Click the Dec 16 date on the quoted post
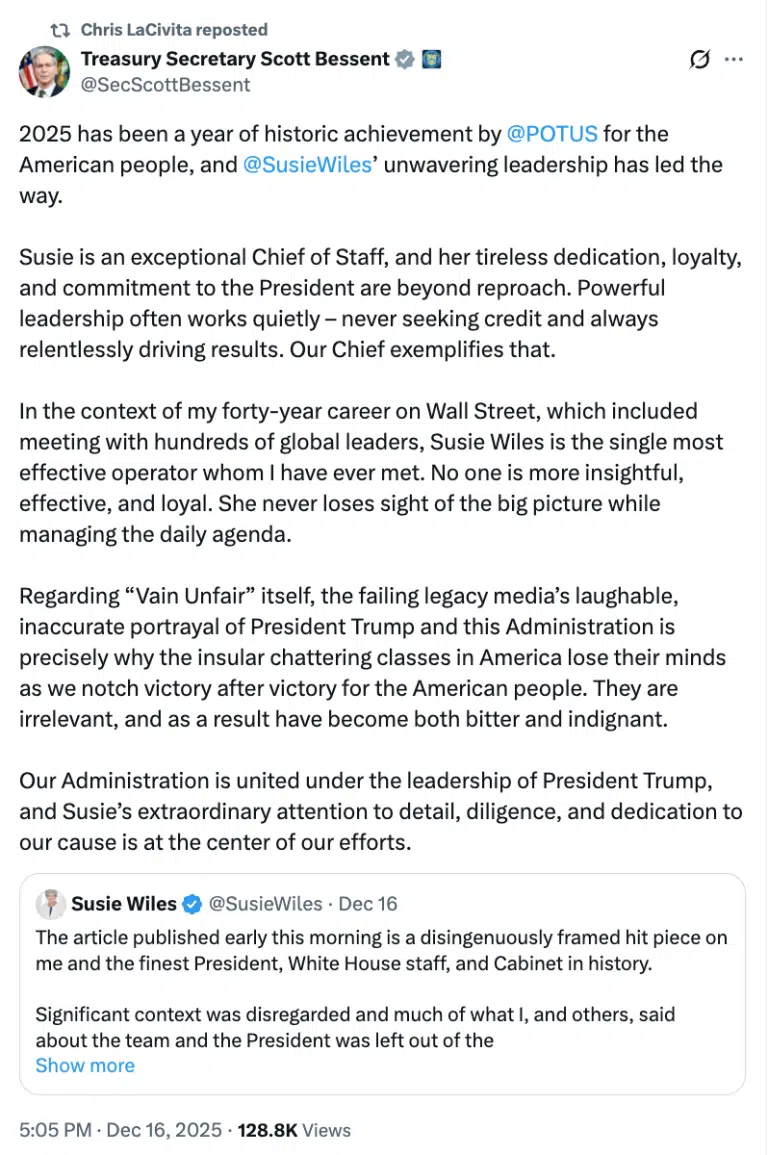 coord(368,904)
